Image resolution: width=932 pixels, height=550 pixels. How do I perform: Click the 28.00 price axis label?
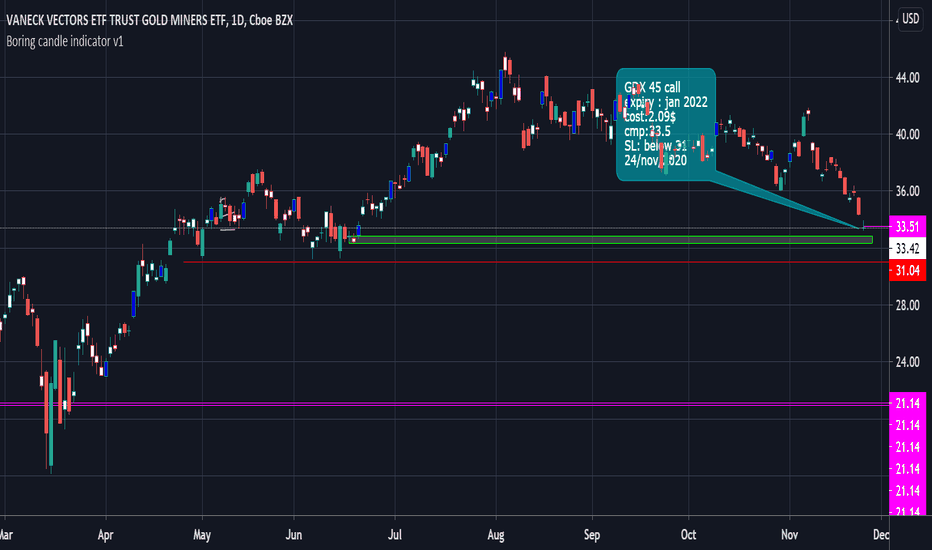point(908,305)
